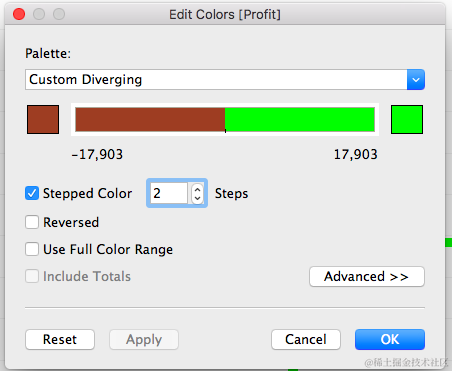Click the green end color swatch

click(x=407, y=120)
